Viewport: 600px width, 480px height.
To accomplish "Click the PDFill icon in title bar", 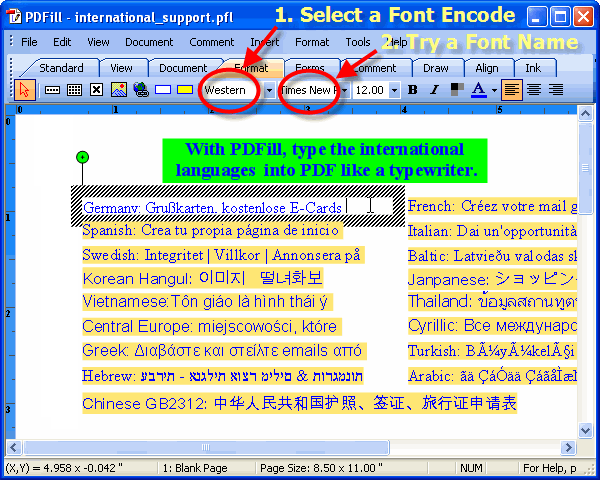I will [x=14, y=17].
